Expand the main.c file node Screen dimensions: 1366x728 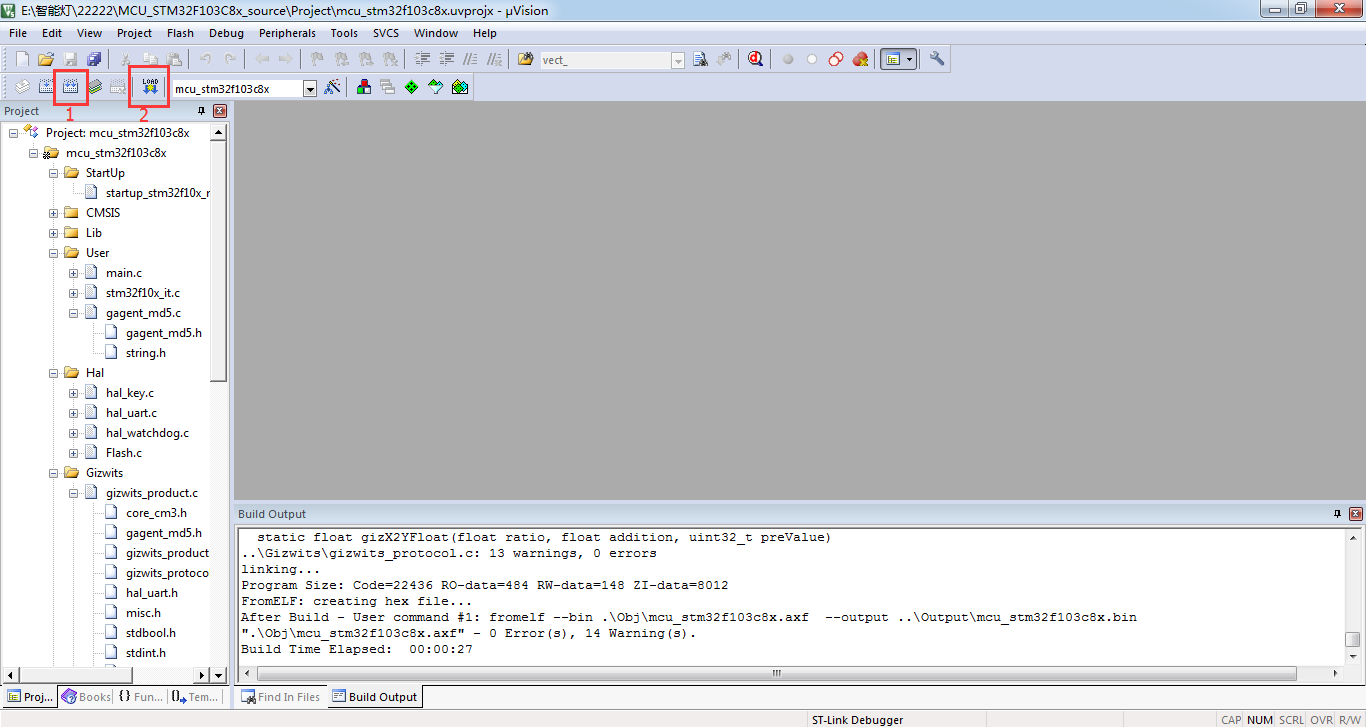tap(74, 273)
